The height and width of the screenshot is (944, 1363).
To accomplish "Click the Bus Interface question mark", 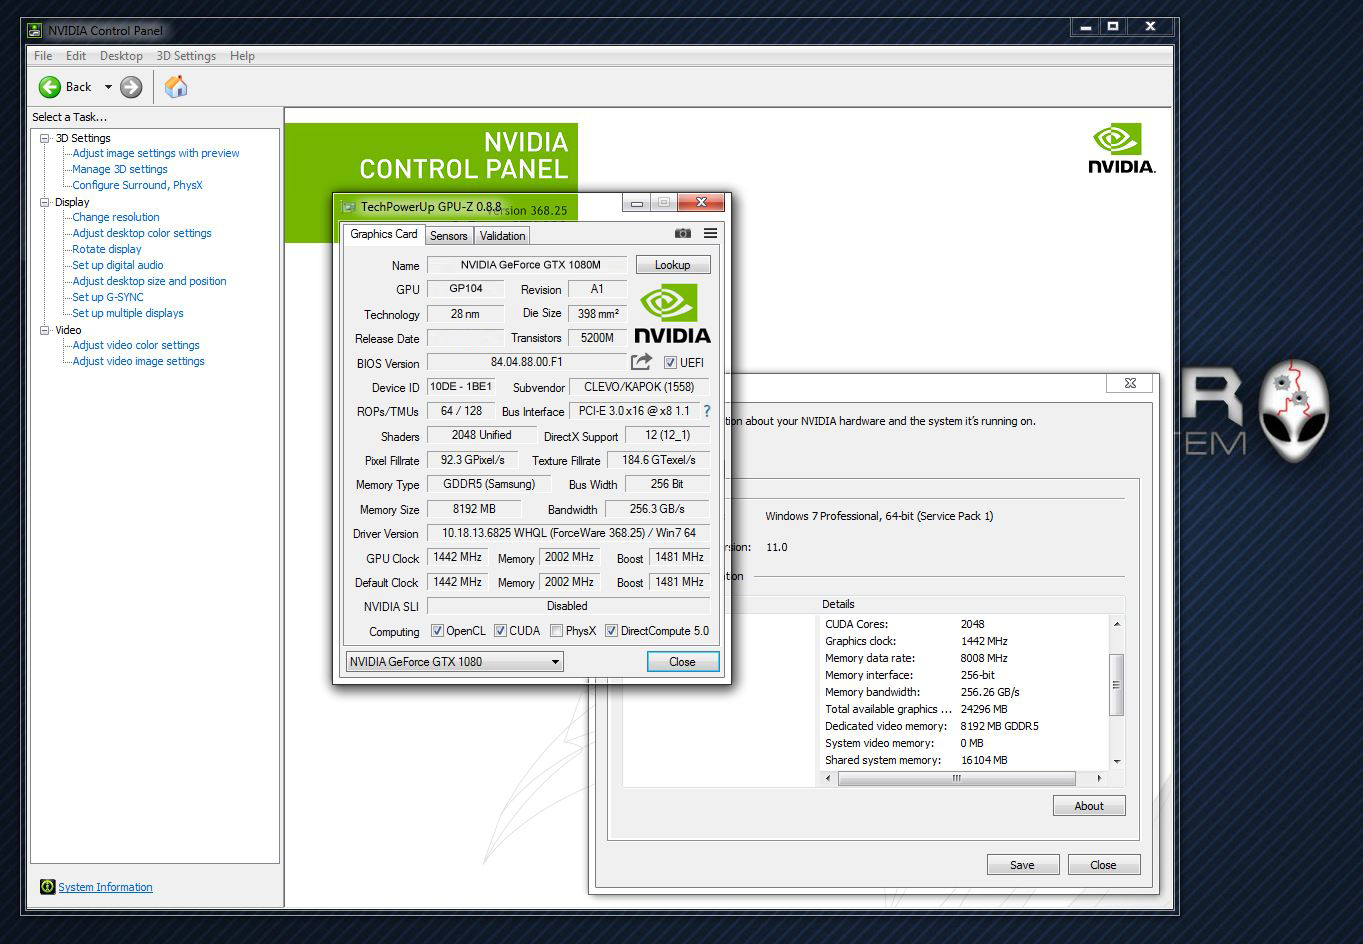I will click(x=707, y=411).
